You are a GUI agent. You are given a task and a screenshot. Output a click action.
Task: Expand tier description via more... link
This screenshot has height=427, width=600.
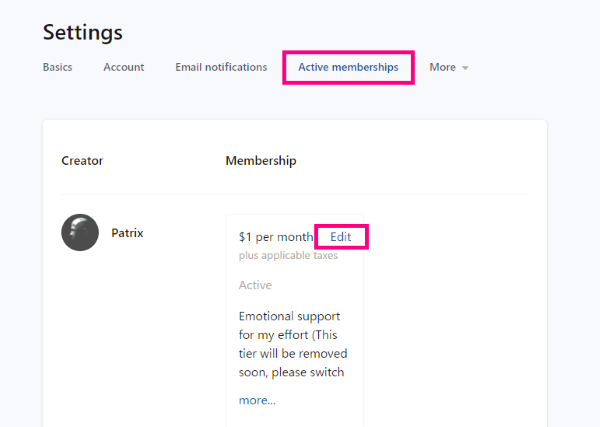(x=257, y=400)
